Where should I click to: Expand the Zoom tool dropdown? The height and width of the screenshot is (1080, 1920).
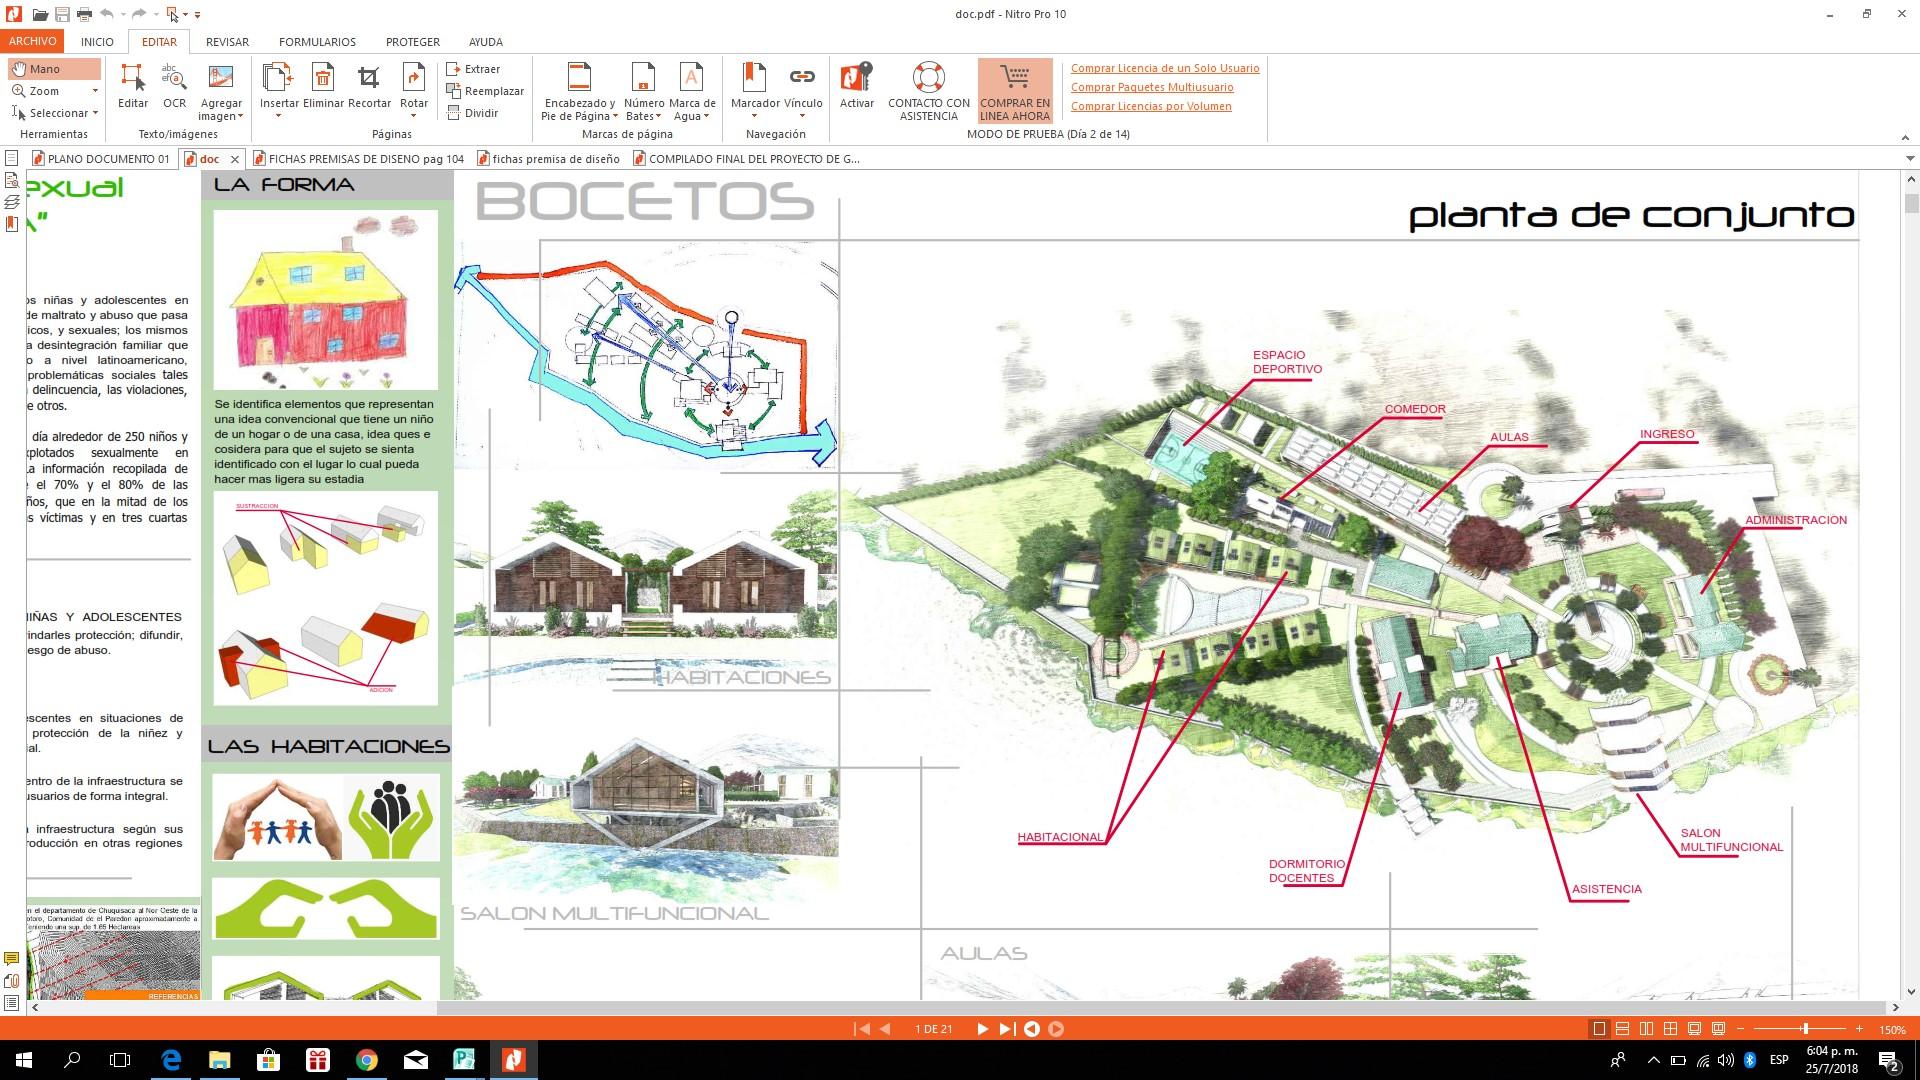click(95, 91)
